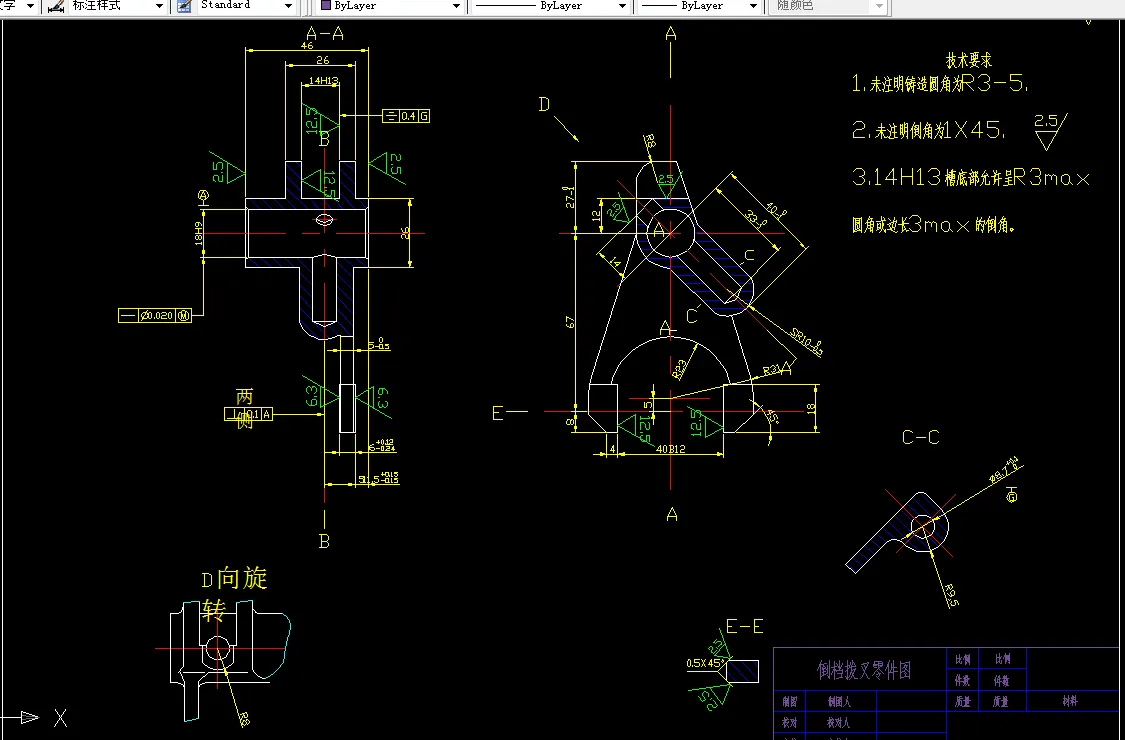
Task: Select the D向旋转 view title
Action: click(234, 593)
